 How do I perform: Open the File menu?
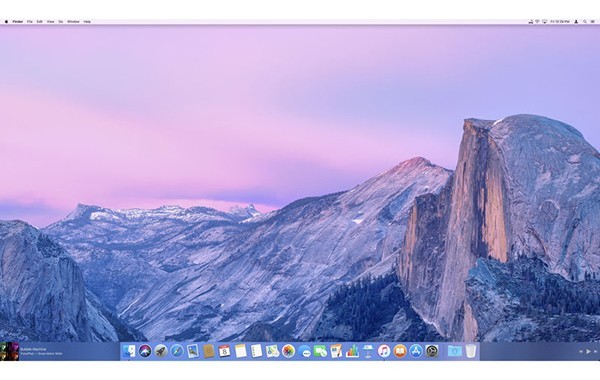pyautogui.click(x=29, y=22)
